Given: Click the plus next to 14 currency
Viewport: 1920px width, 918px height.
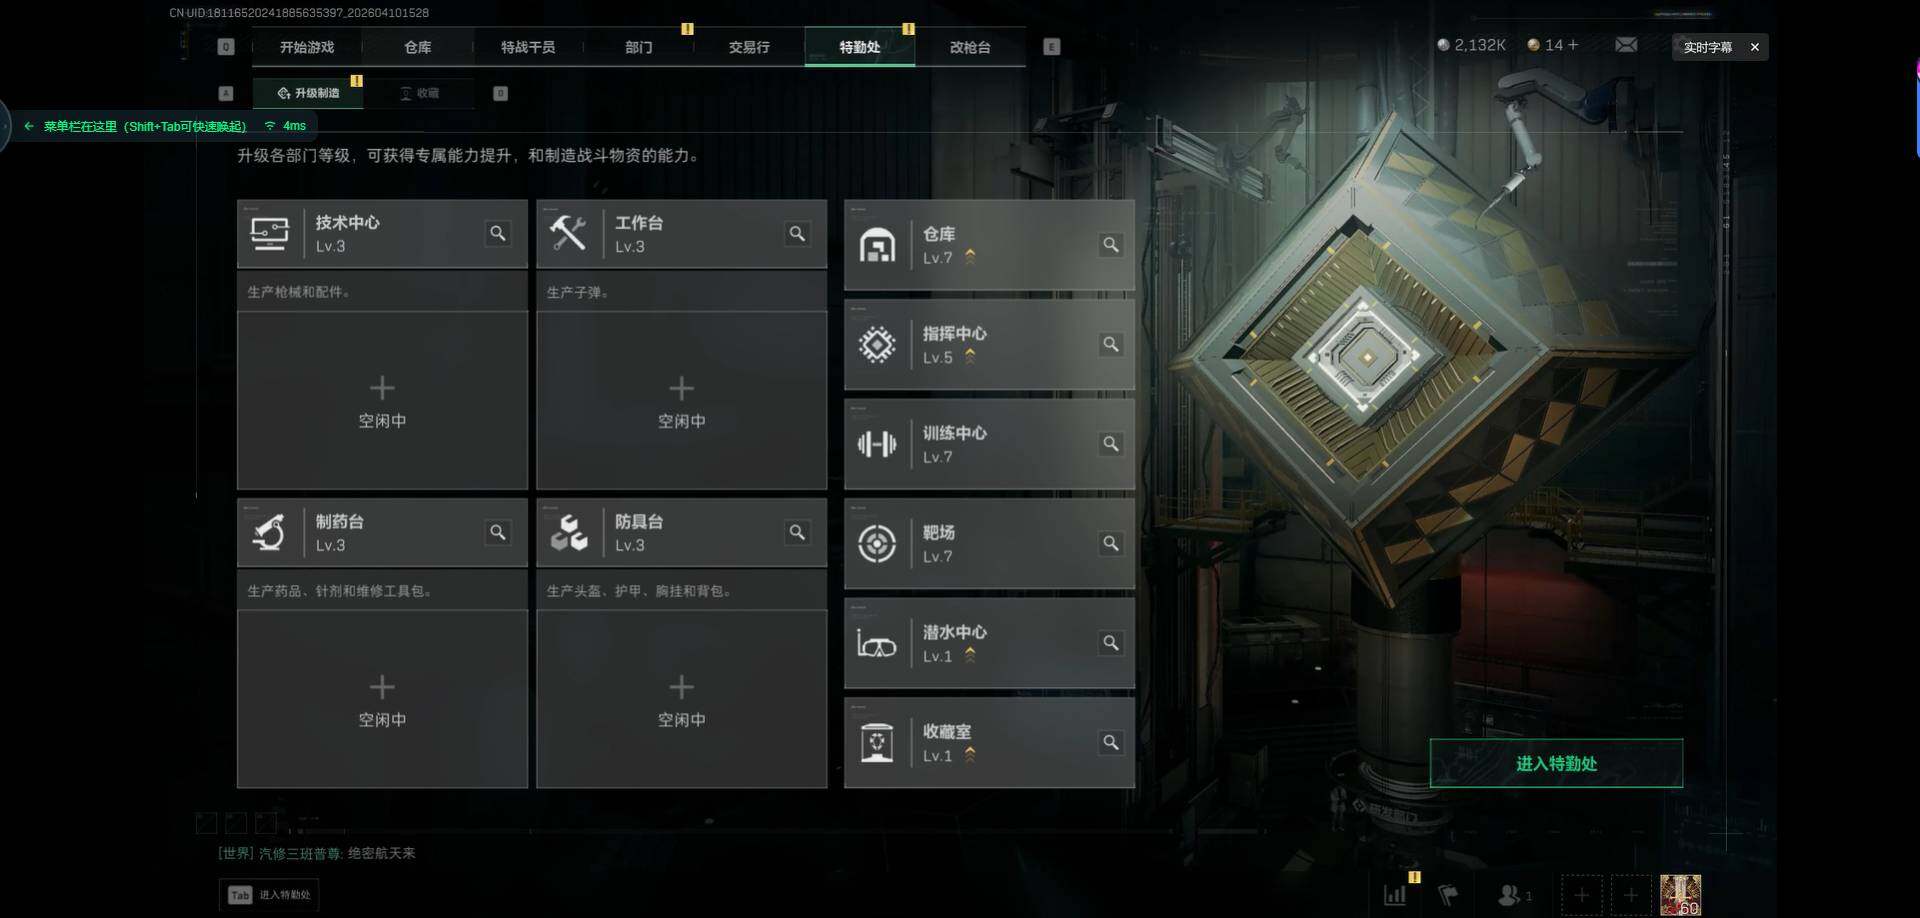Looking at the screenshot, I should (1573, 45).
